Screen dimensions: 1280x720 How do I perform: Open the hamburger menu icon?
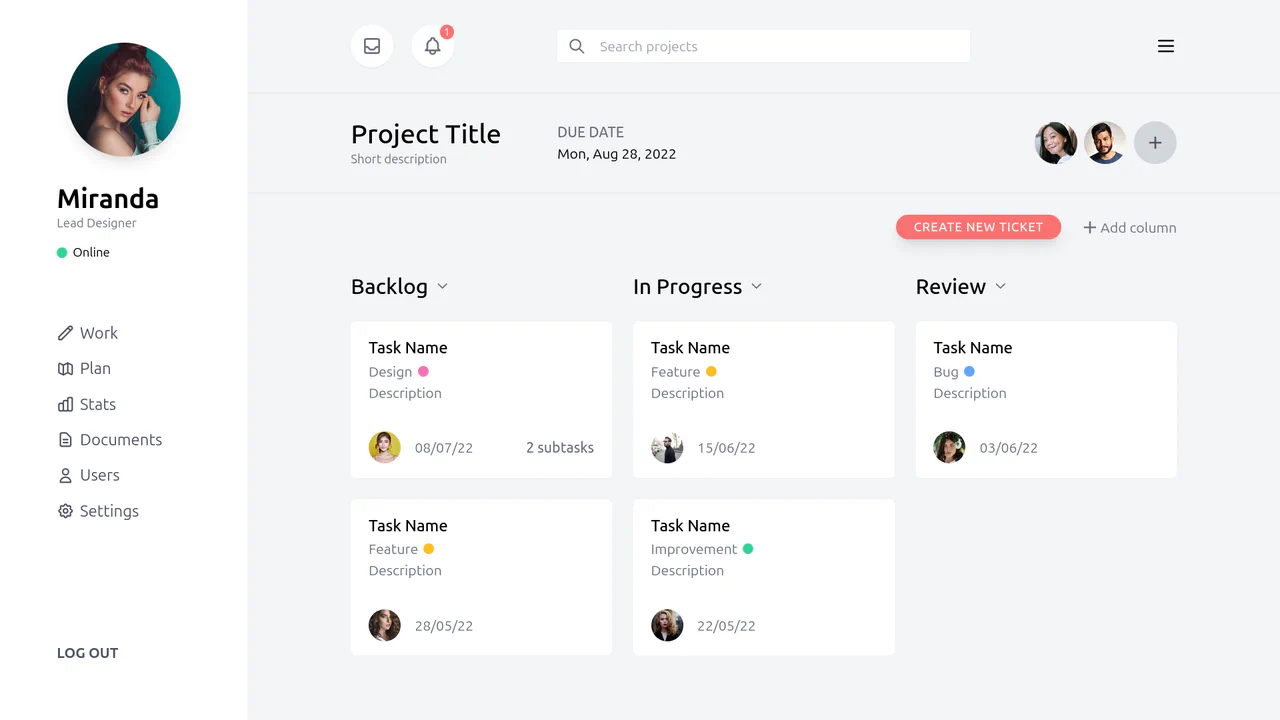click(x=1166, y=46)
